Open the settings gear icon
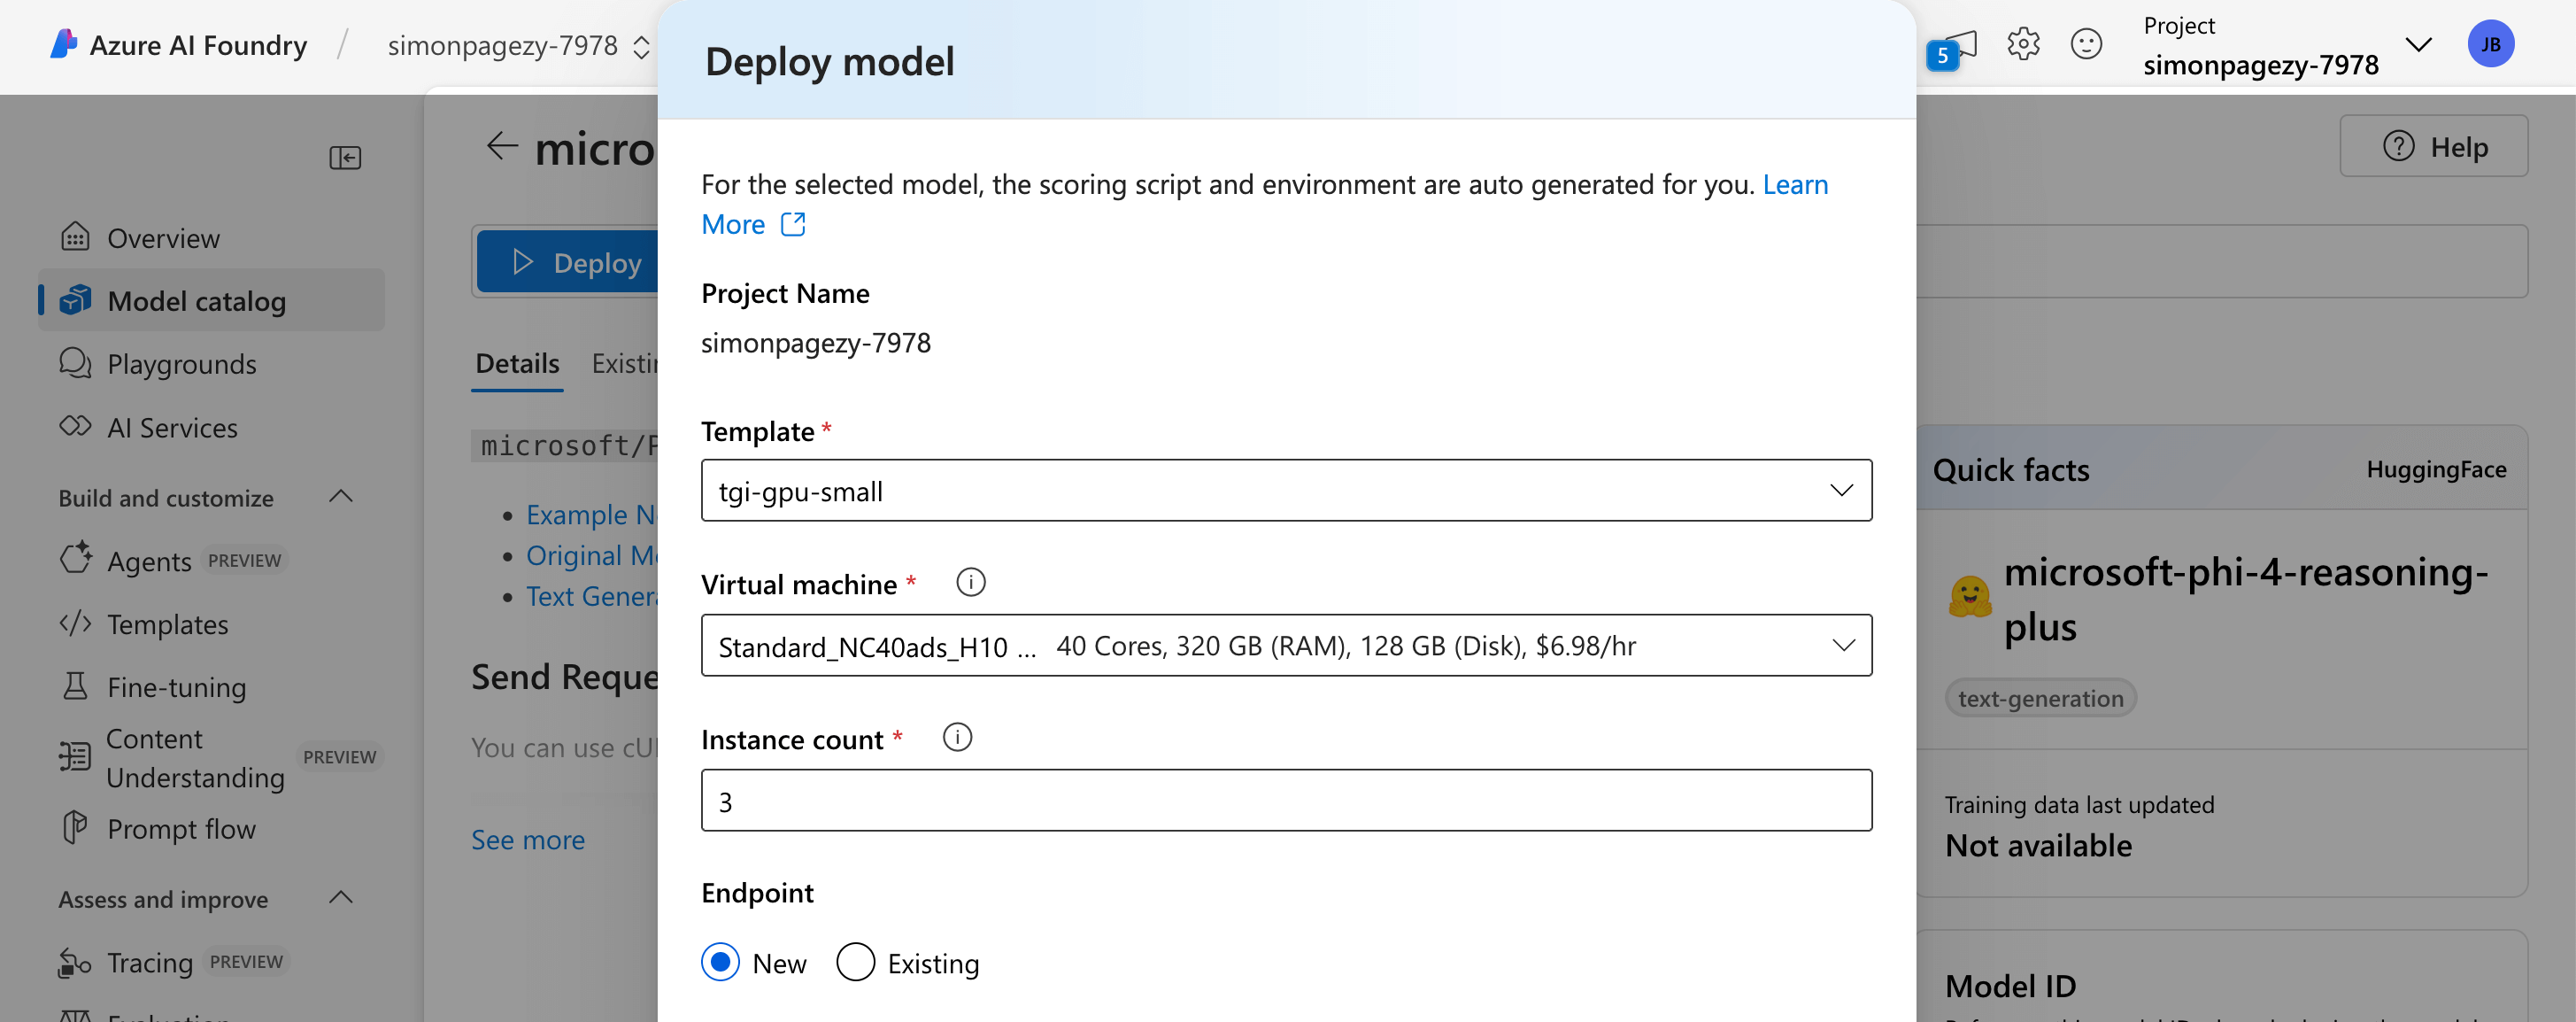2576x1022 pixels. point(2023,44)
